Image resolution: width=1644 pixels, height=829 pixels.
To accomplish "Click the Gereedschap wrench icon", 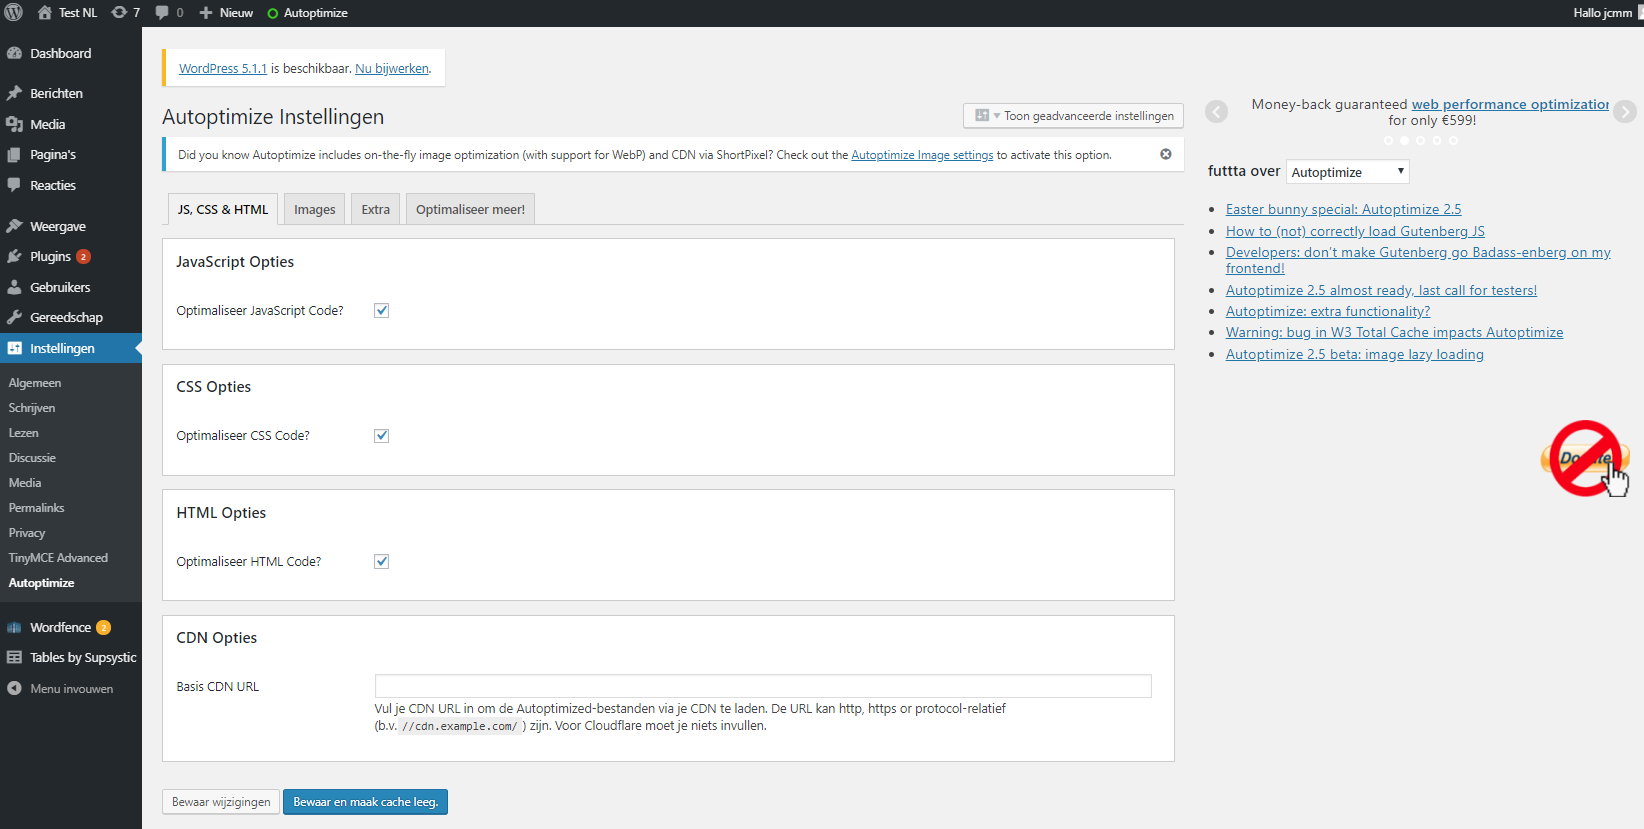I will [14, 317].
